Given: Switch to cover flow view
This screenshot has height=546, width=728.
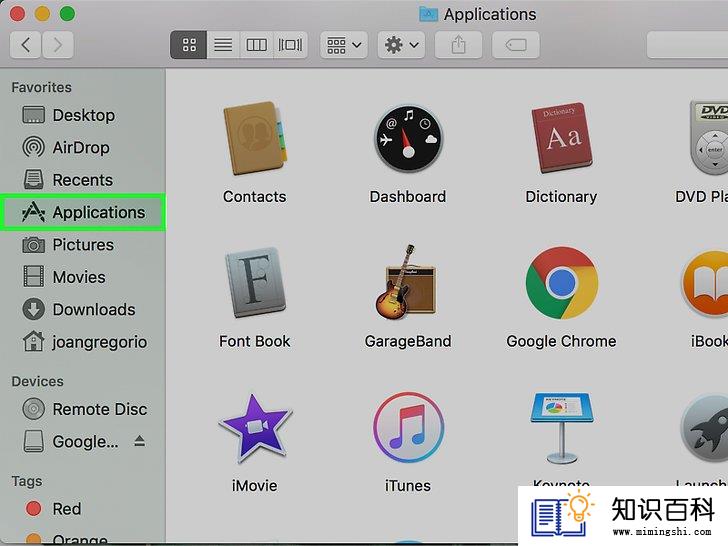Looking at the screenshot, I should (290, 45).
